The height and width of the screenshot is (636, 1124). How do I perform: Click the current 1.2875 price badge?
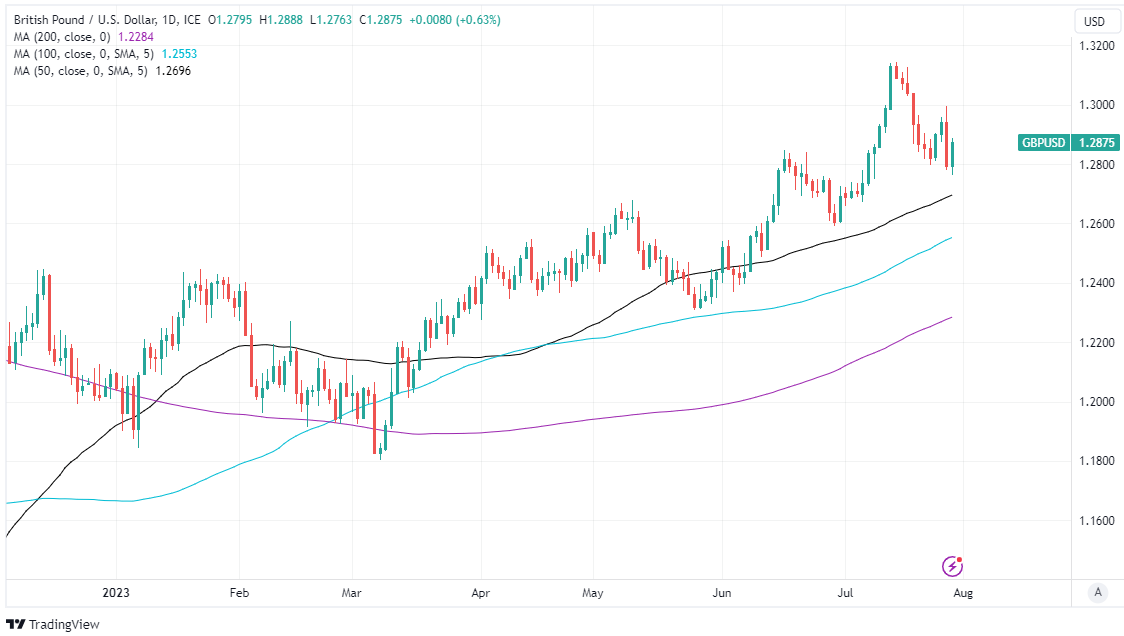click(1096, 143)
